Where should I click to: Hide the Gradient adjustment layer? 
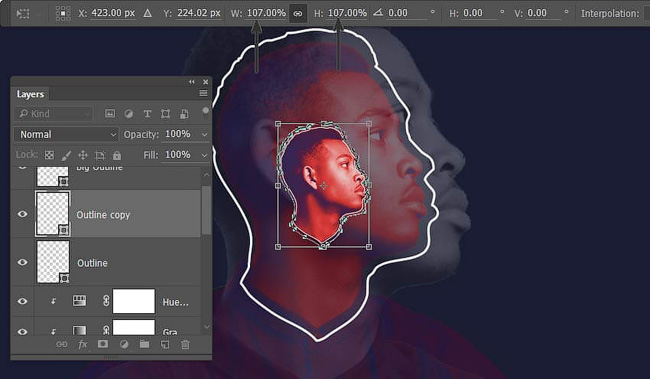tap(22, 331)
